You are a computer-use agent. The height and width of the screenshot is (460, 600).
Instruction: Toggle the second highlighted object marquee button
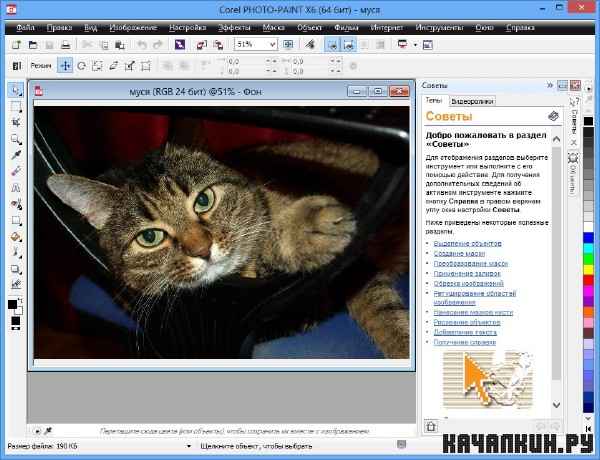pos(349,45)
